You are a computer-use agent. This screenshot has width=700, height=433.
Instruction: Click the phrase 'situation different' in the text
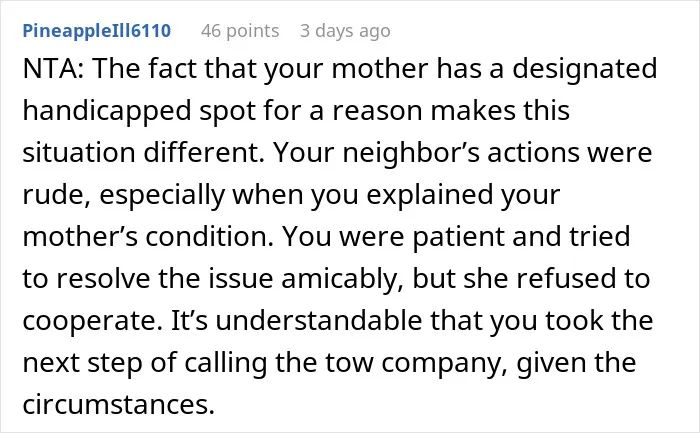140,152
